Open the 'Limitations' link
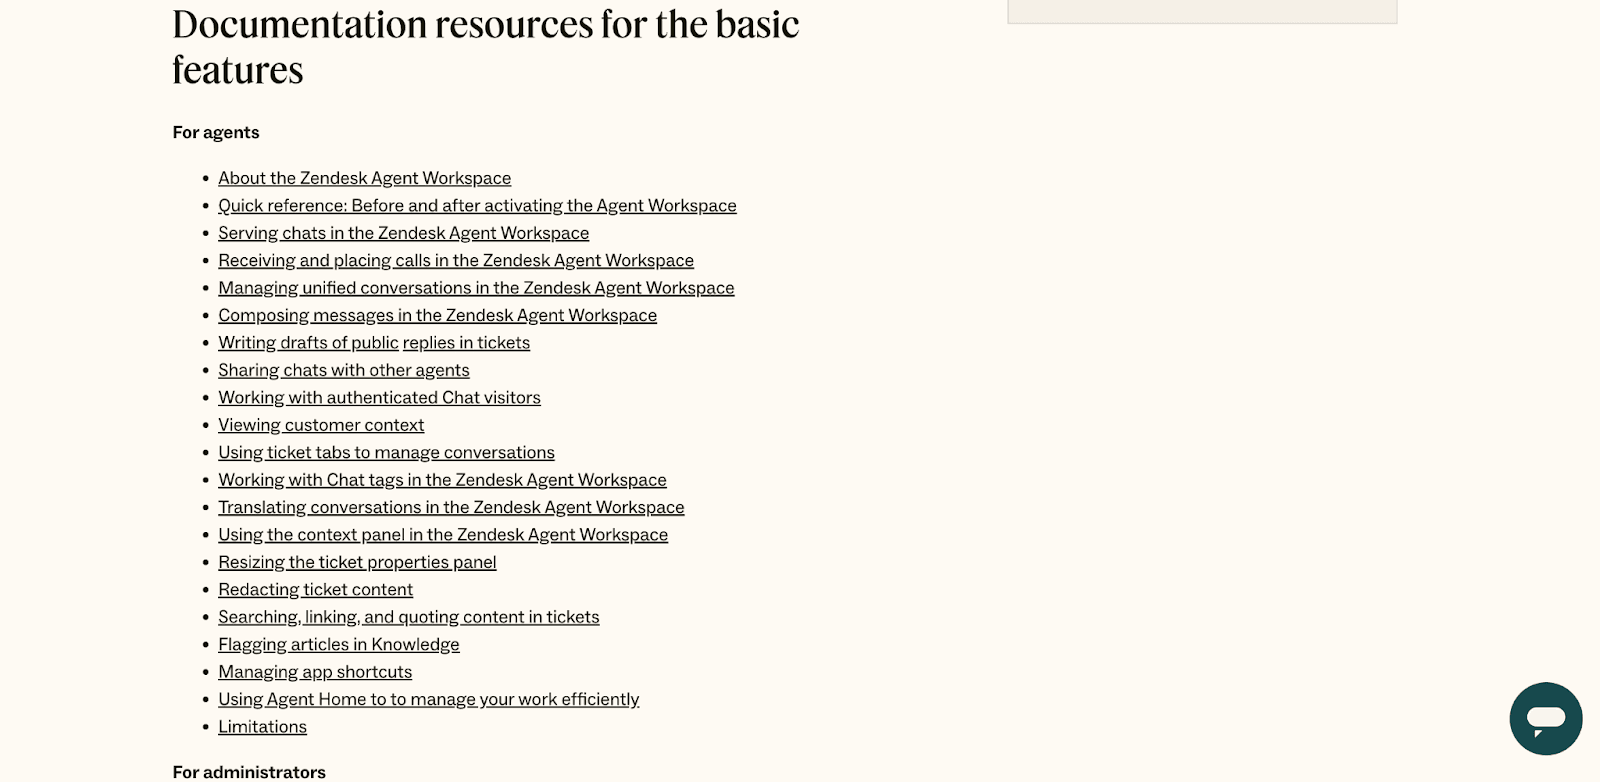The width and height of the screenshot is (1600, 782). pyautogui.click(x=262, y=727)
